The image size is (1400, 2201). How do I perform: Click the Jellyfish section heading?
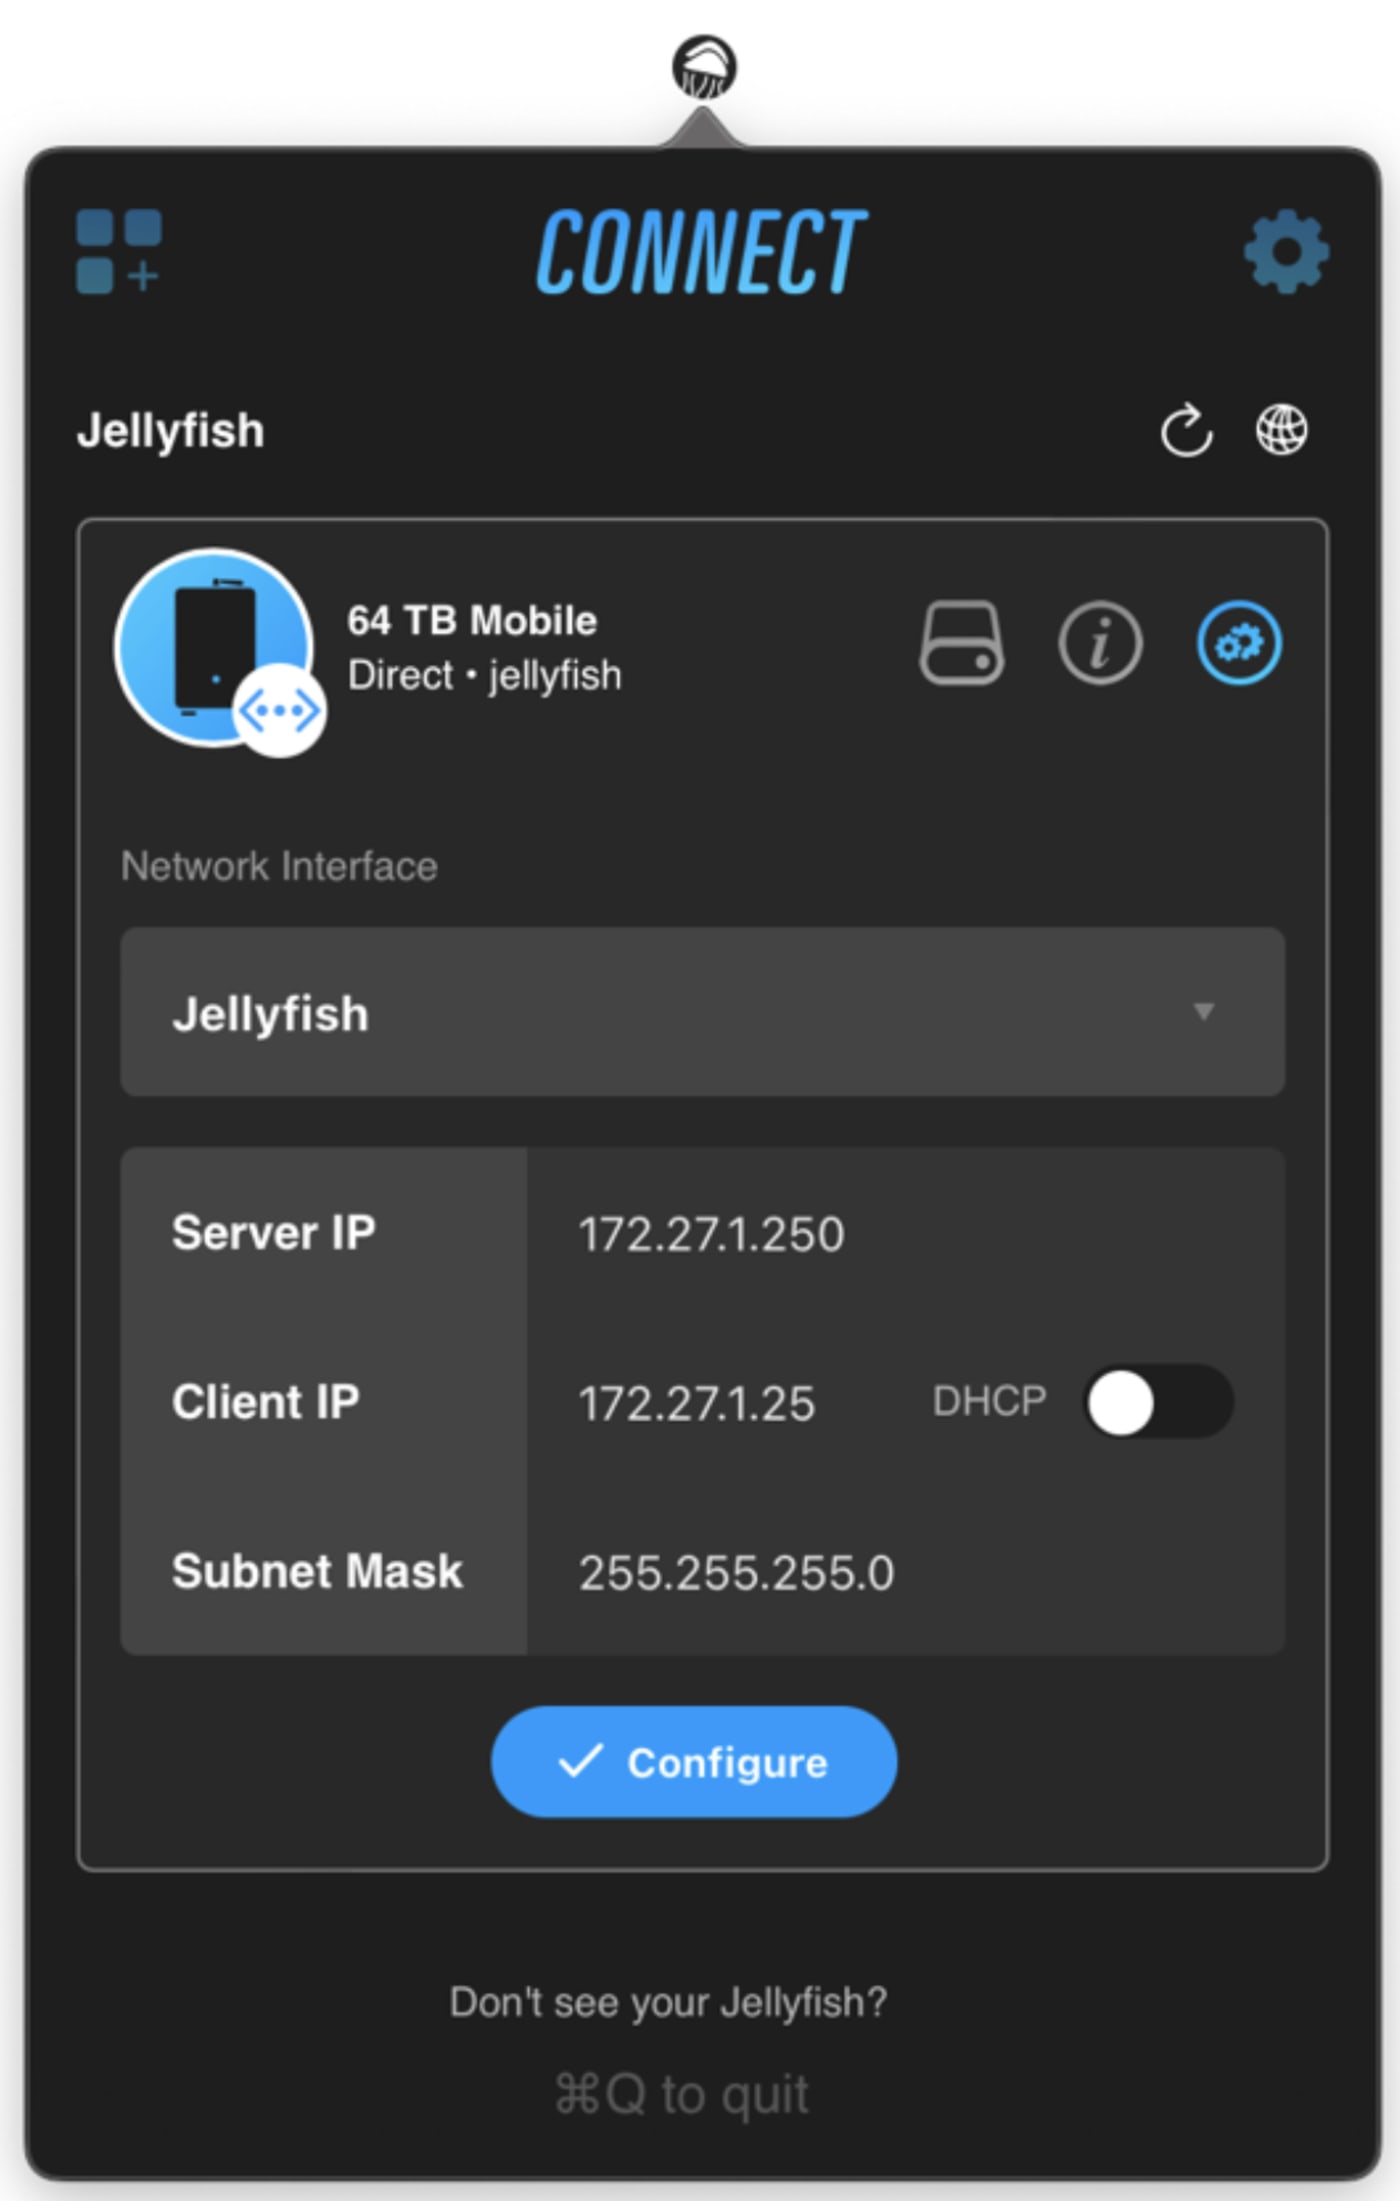click(x=171, y=431)
